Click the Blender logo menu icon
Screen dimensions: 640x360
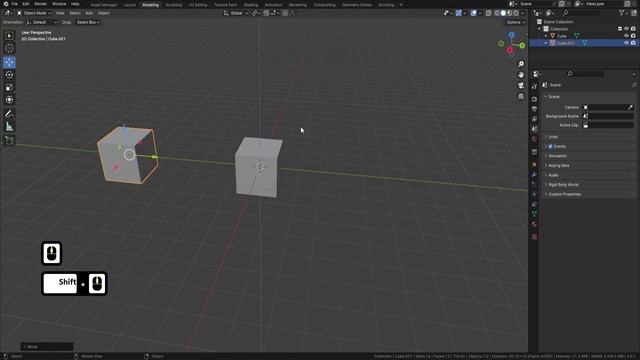(5, 4)
